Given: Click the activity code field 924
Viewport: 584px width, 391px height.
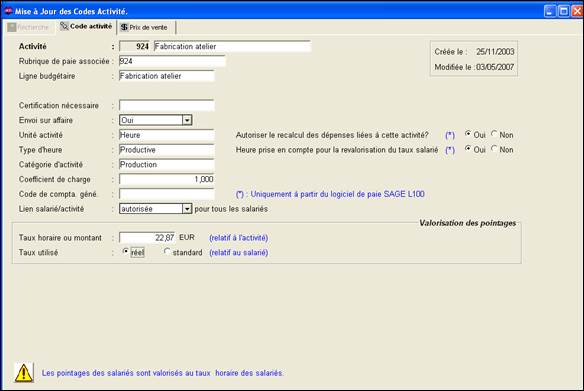Looking at the screenshot, I should pyautogui.click(x=134, y=47).
